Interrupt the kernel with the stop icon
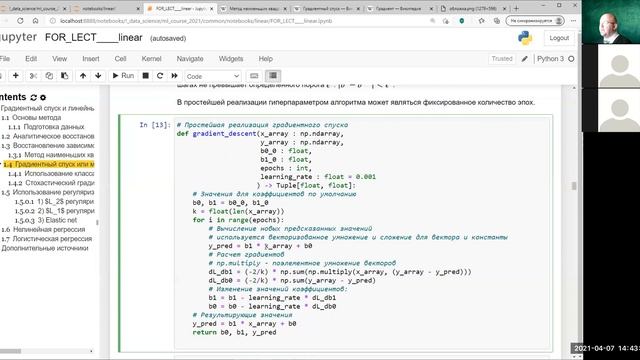This screenshot has height=360, width=640. 145,76
